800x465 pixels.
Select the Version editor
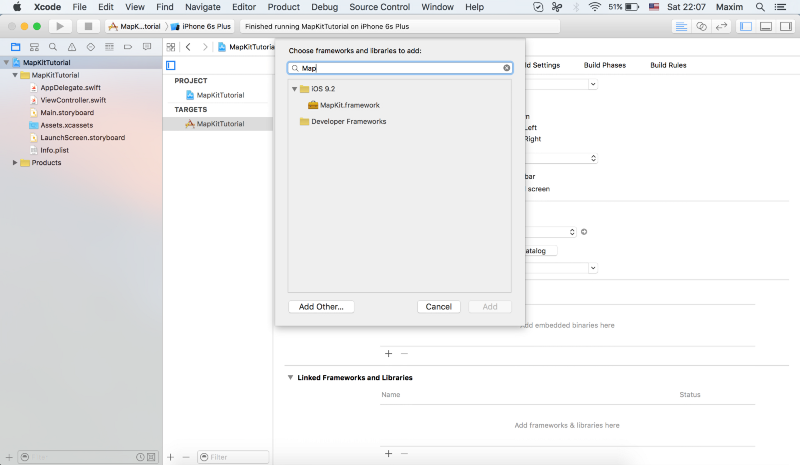[721, 26]
